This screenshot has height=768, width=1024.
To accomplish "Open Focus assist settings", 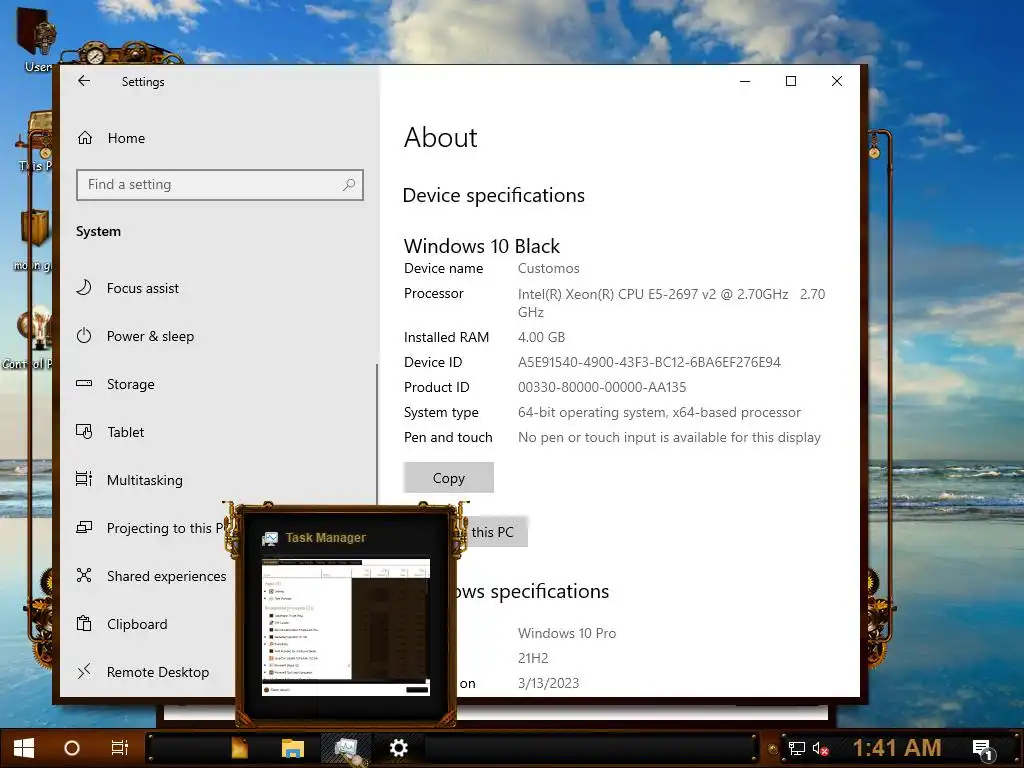I will (x=142, y=288).
